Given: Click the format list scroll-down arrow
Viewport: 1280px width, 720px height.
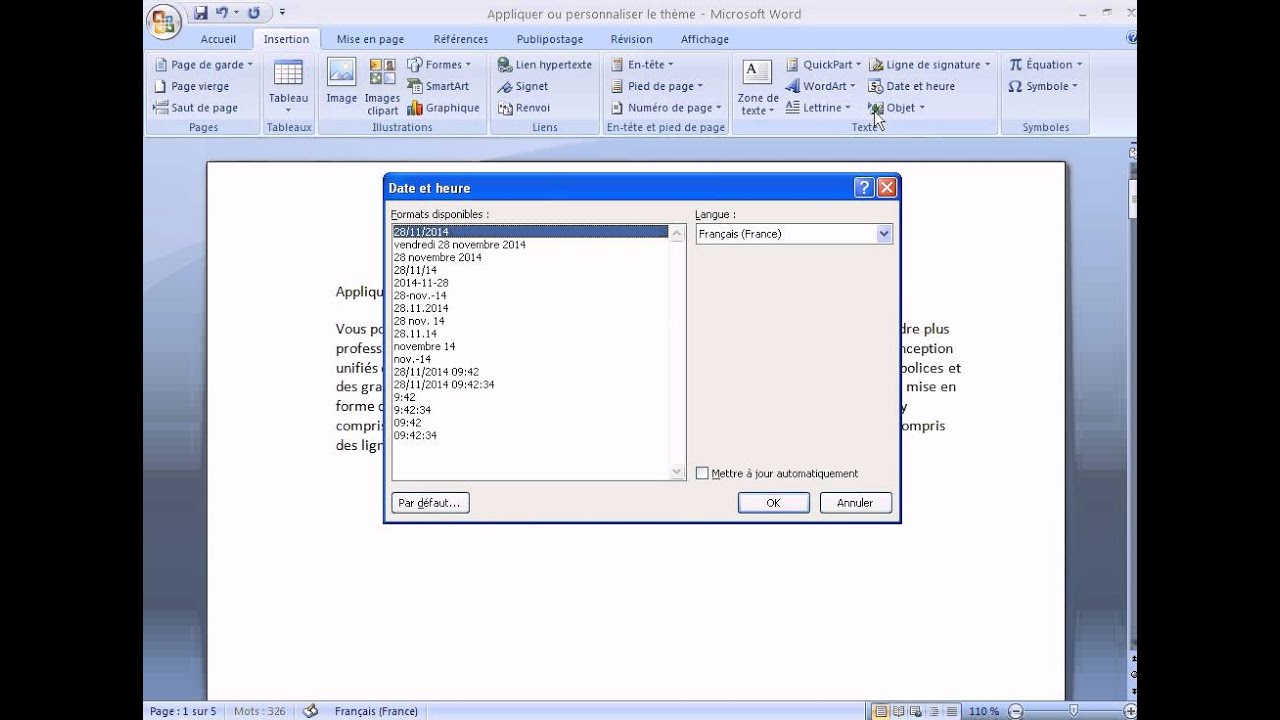Looking at the screenshot, I should click(677, 473).
